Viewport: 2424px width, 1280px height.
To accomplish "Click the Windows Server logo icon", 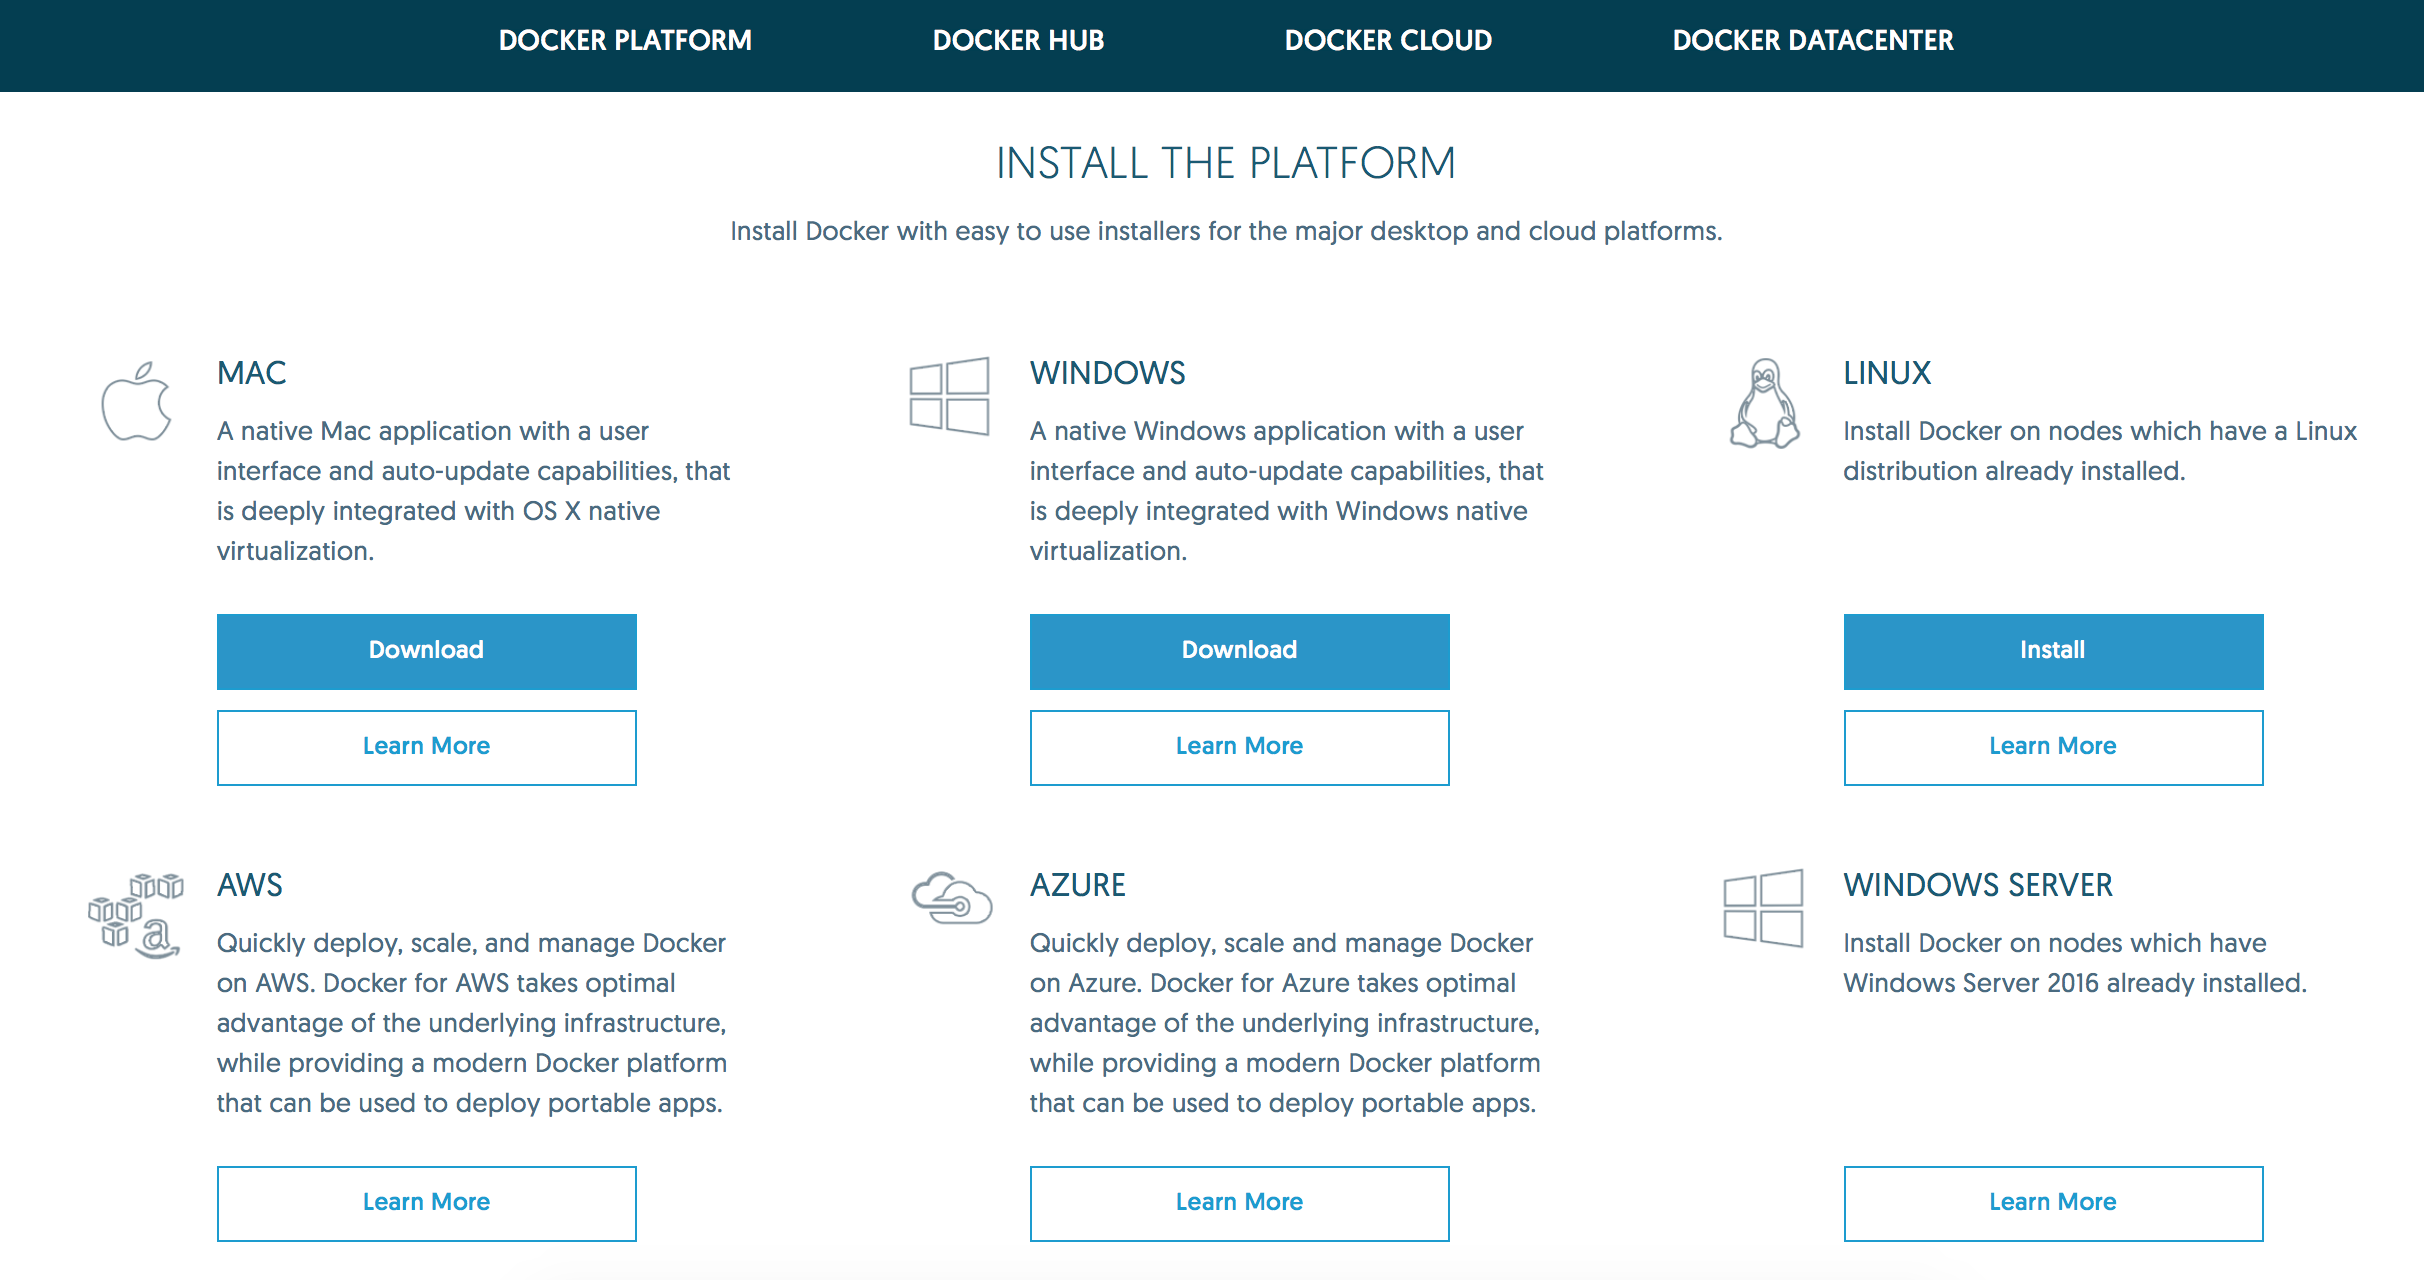I will click(1763, 908).
